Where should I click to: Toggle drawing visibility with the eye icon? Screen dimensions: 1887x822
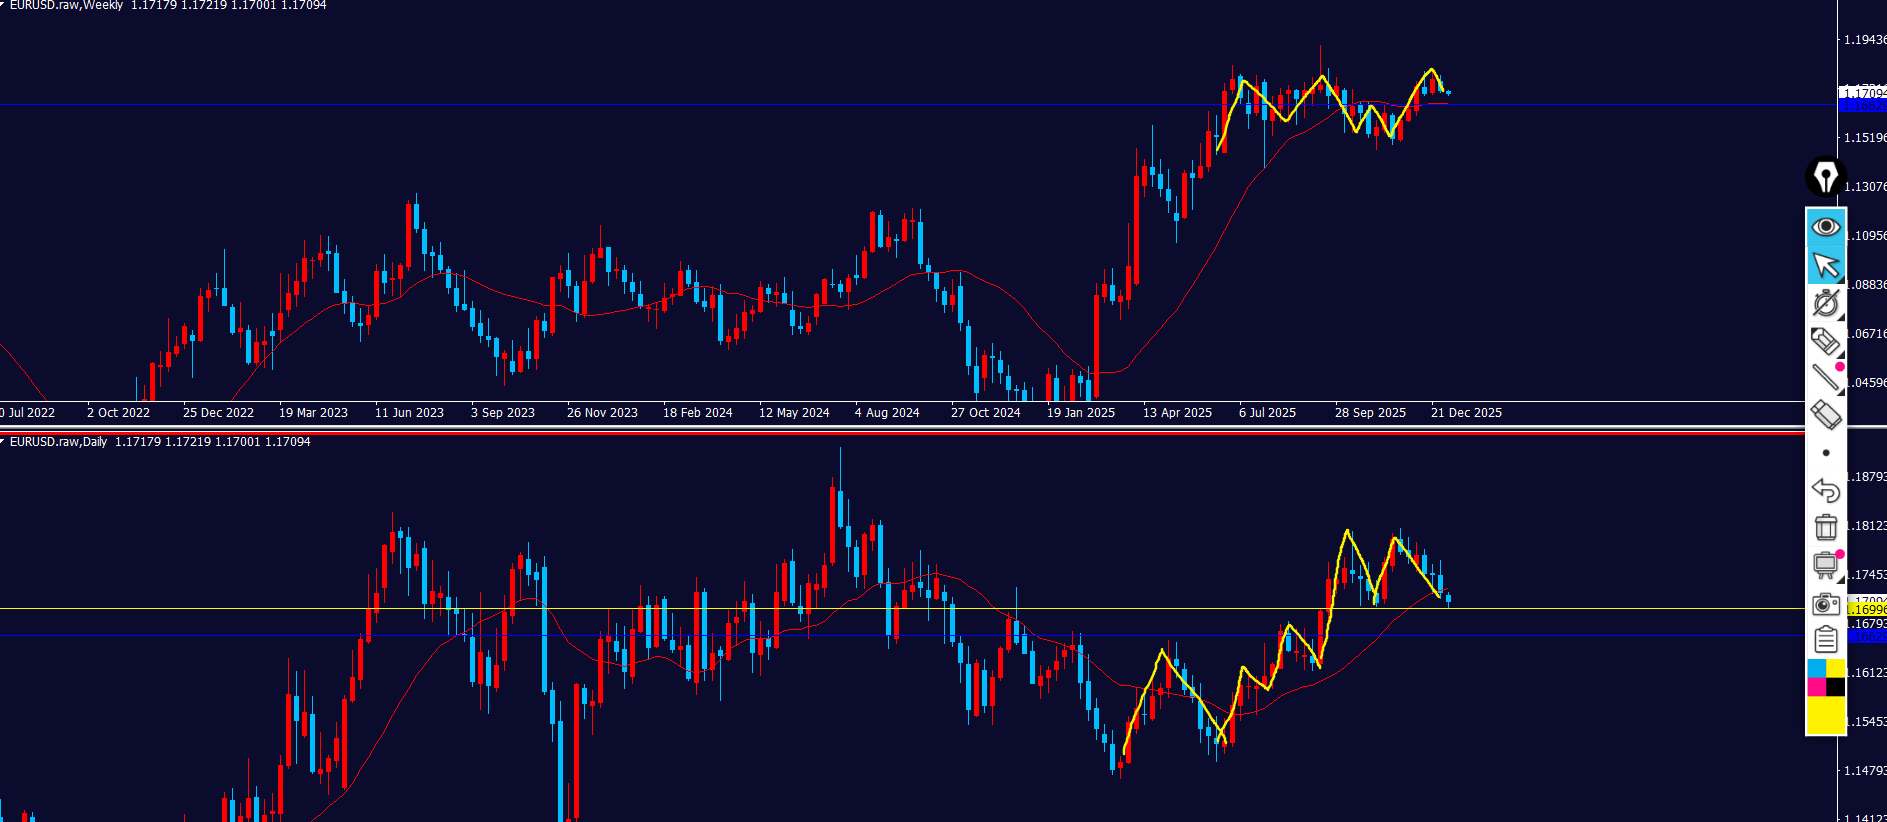pos(1825,228)
